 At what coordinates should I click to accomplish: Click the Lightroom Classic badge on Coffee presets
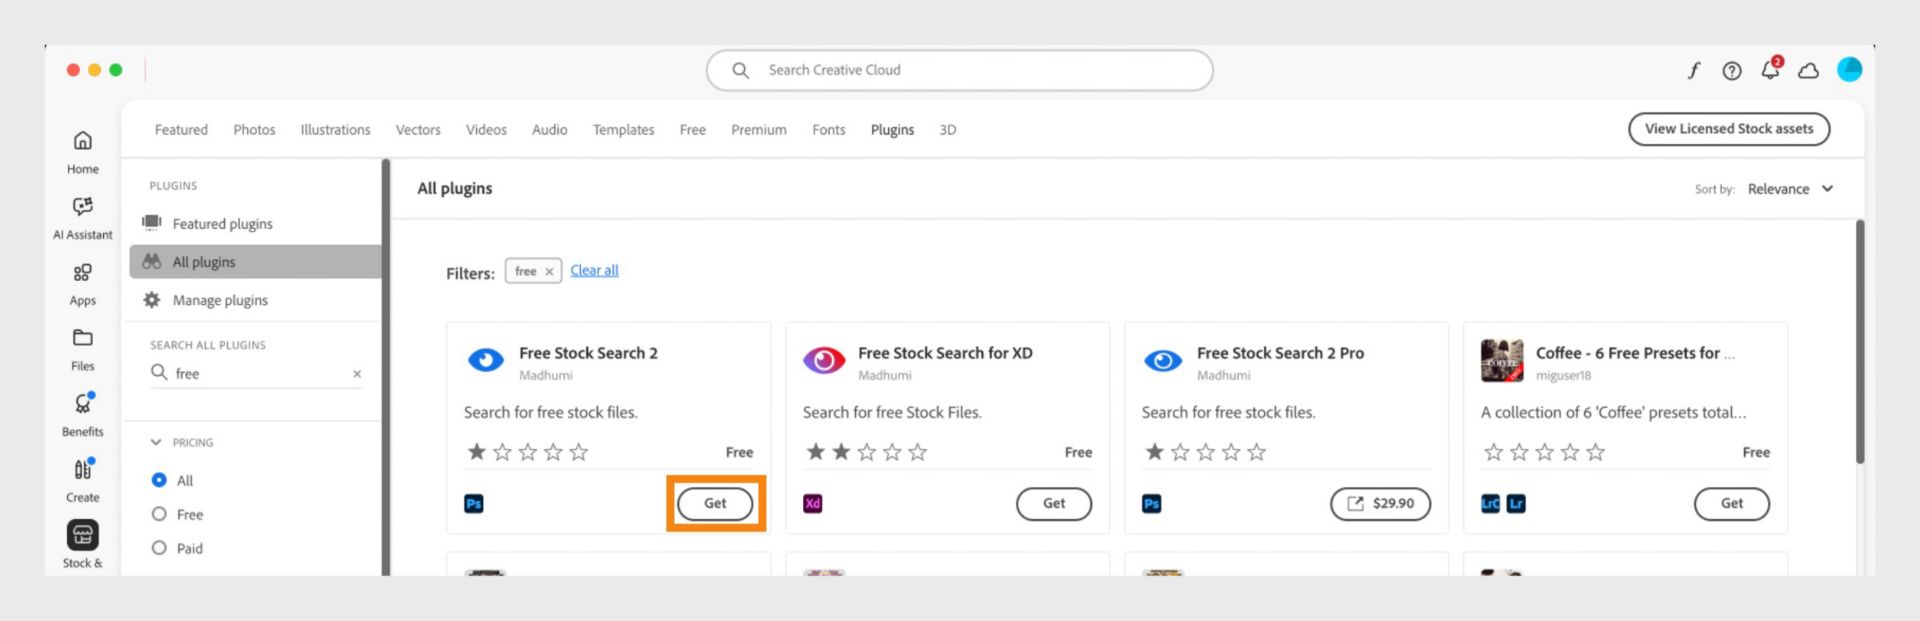1490,504
